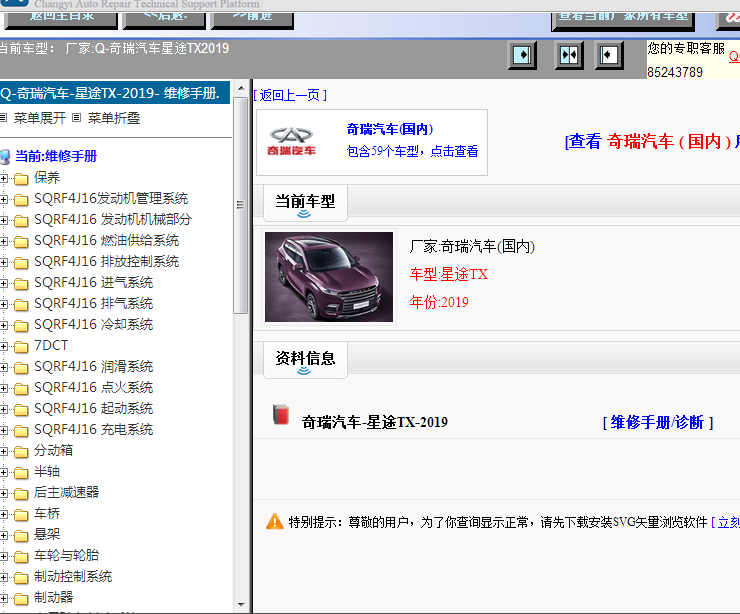740x614 pixels.
Task: Click 查看 奇瑞汽车 (国内) all models link
Action: (652, 142)
